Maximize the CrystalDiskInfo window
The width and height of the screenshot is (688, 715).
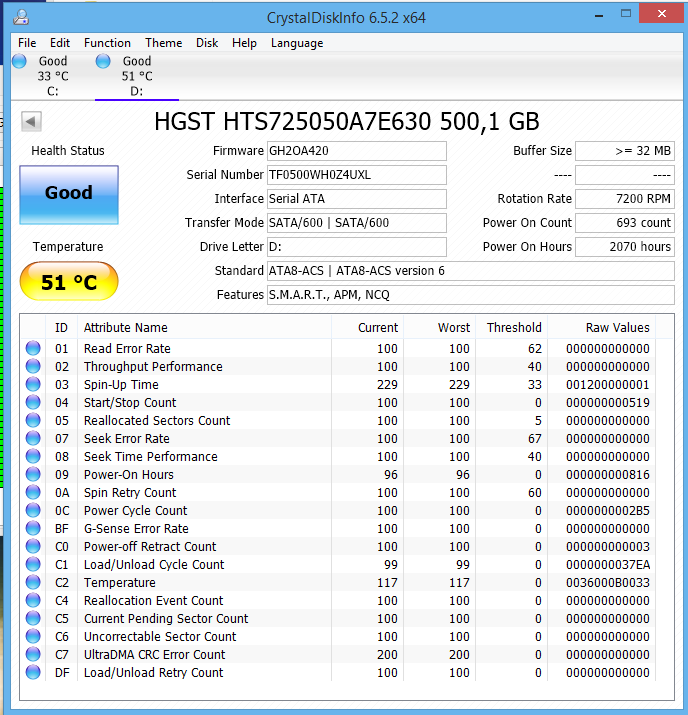[626, 14]
